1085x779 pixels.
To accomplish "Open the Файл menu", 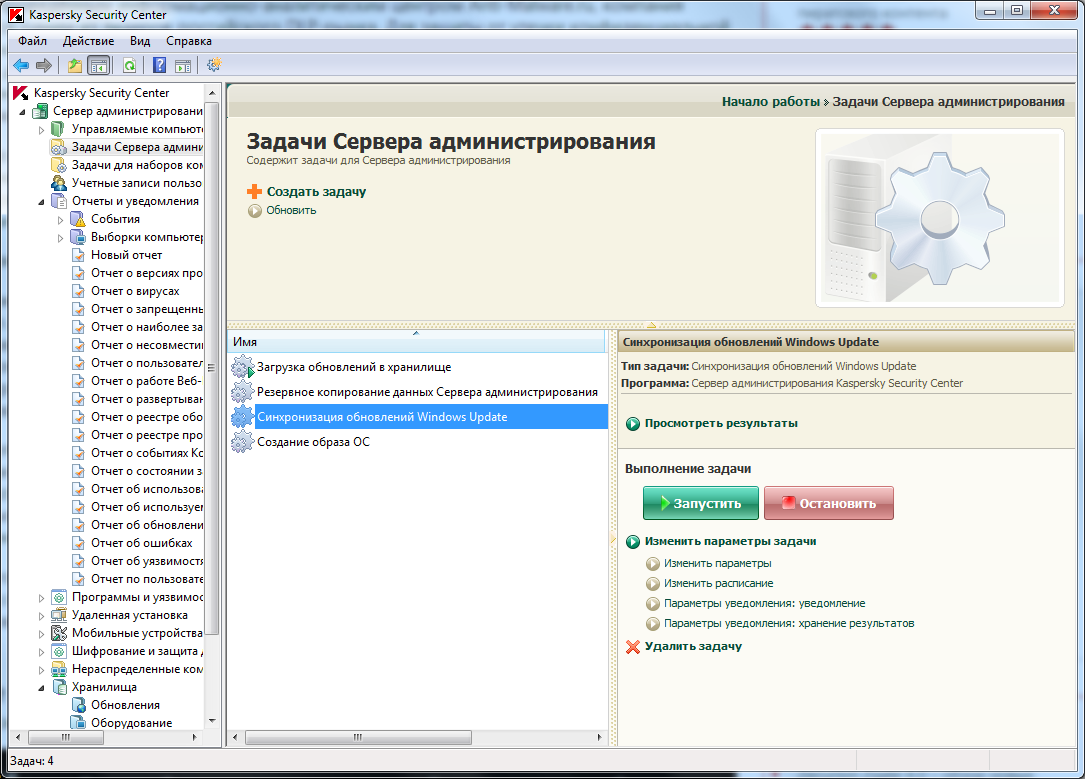I will coord(33,41).
